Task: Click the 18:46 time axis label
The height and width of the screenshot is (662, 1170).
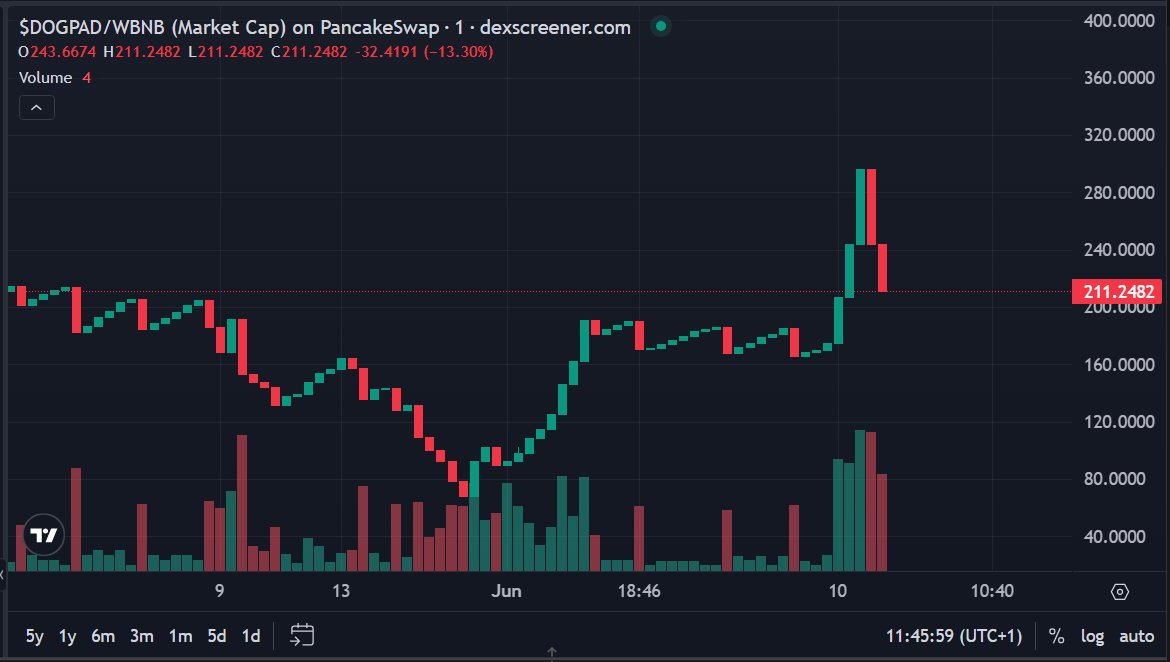Action: (x=639, y=591)
